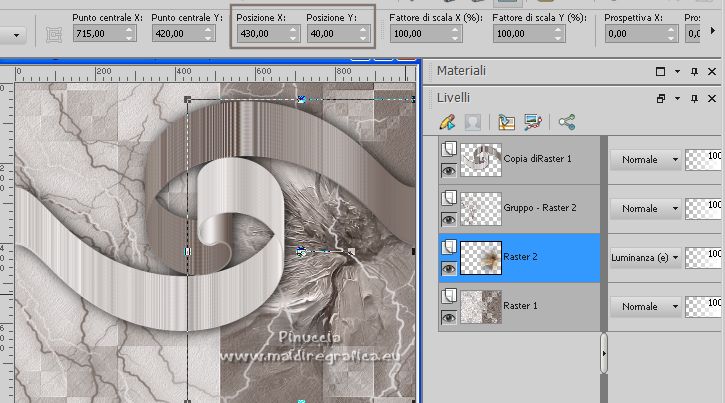Click the center-pivot icon left of Punto centrale X
This screenshot has width=725, height=403.
[54, 35]
